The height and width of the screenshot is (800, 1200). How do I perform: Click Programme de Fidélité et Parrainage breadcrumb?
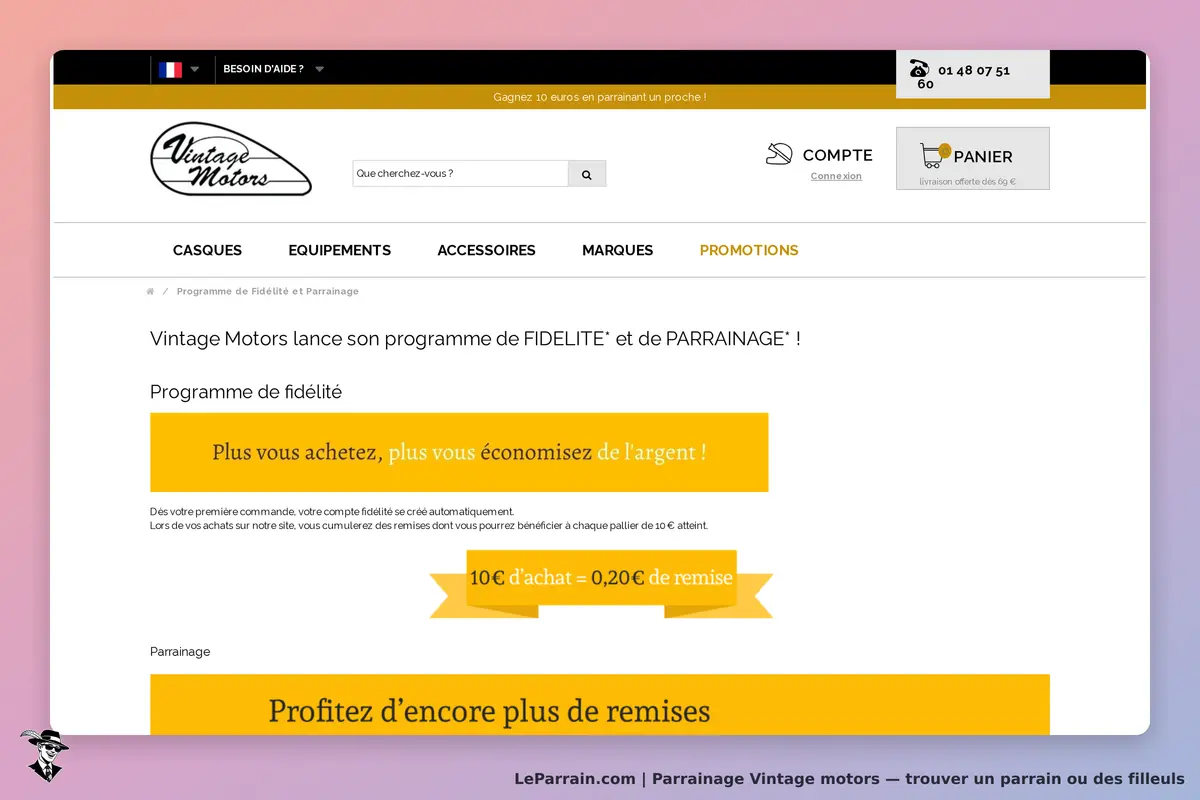pos(268,292)
